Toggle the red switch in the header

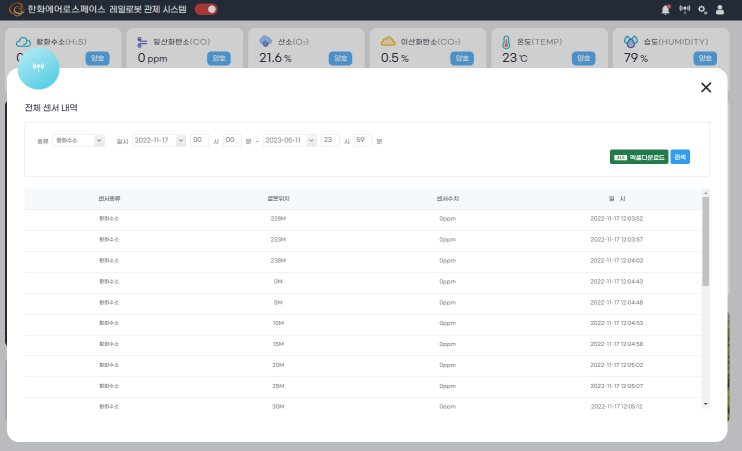coord(206,9)
